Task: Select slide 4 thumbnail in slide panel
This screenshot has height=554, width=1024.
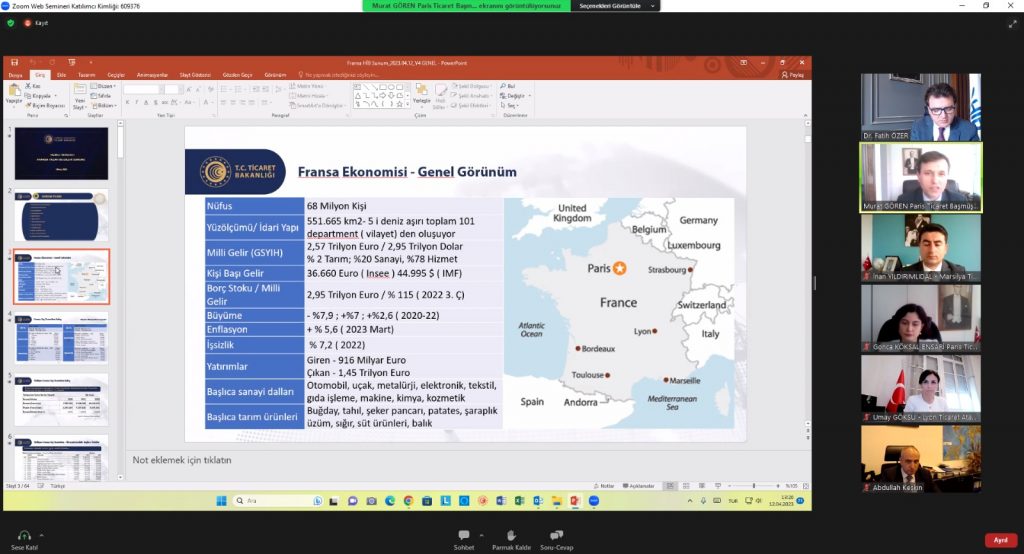Action: tap(61, 338)
